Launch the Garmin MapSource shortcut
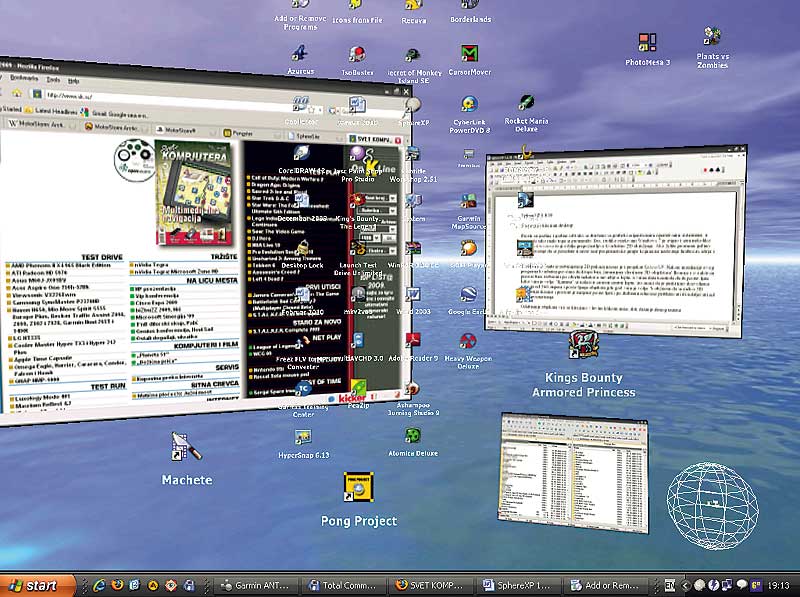Image resolution: width=800 pixels, height=597 pixels. click(x=468, y=202)
